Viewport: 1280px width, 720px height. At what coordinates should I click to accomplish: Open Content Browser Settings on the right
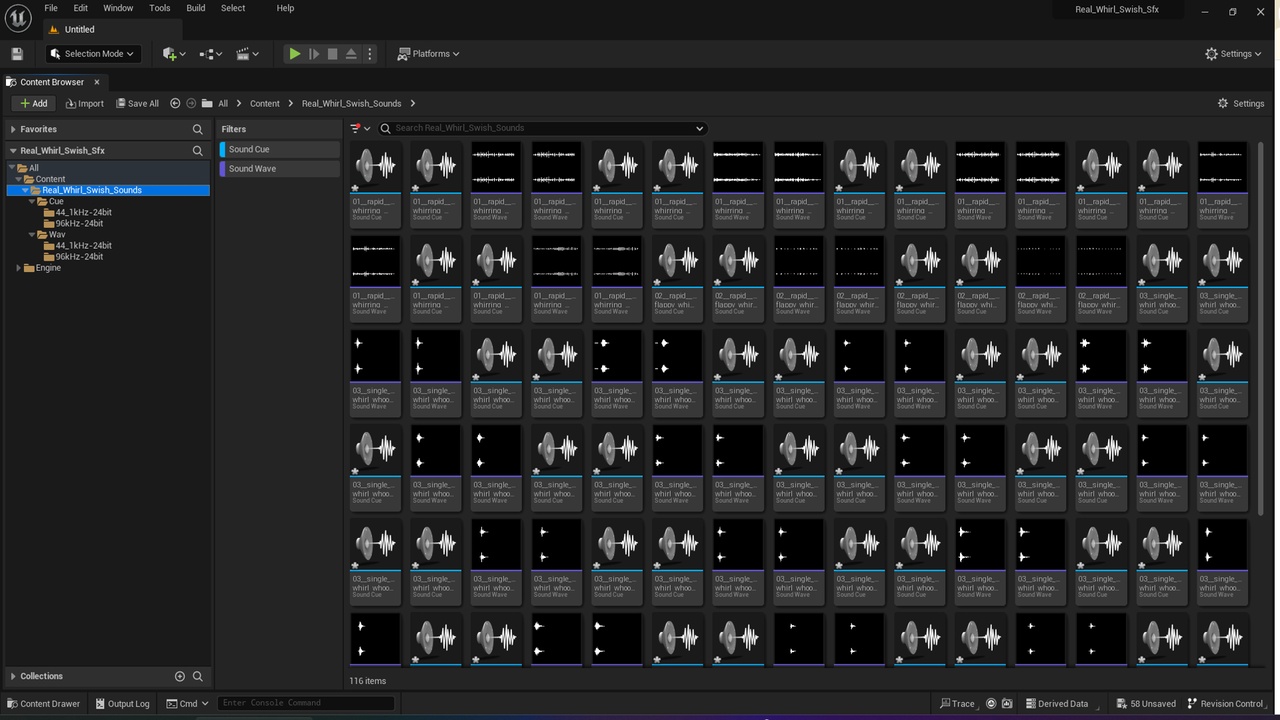pyautogui.click(x=1241, y=103)
